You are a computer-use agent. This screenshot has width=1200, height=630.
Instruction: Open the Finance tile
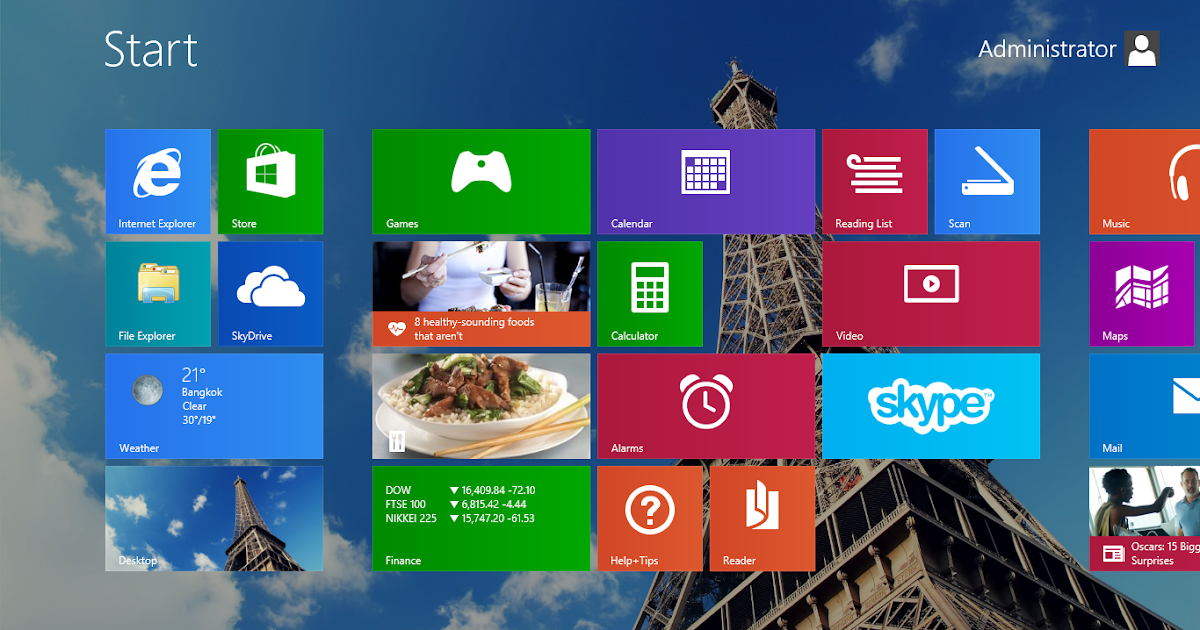[x=481, y=518]
